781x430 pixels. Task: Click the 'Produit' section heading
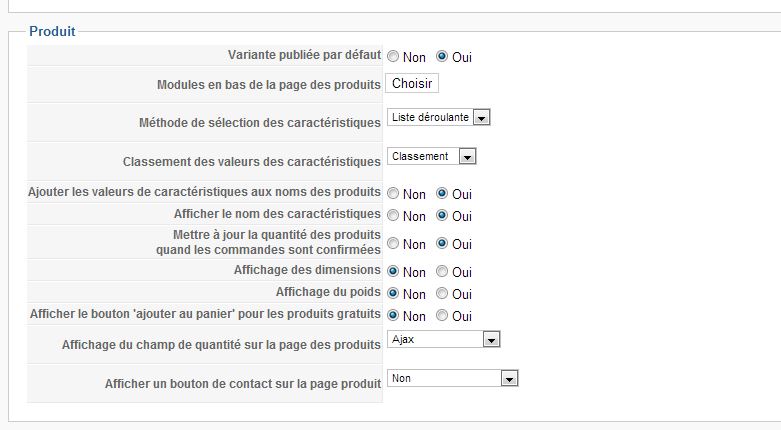[x=52, y=32]
